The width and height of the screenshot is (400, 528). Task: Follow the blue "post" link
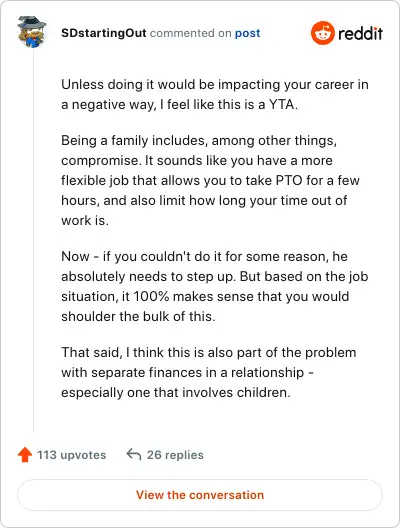[x=247, y=33]
